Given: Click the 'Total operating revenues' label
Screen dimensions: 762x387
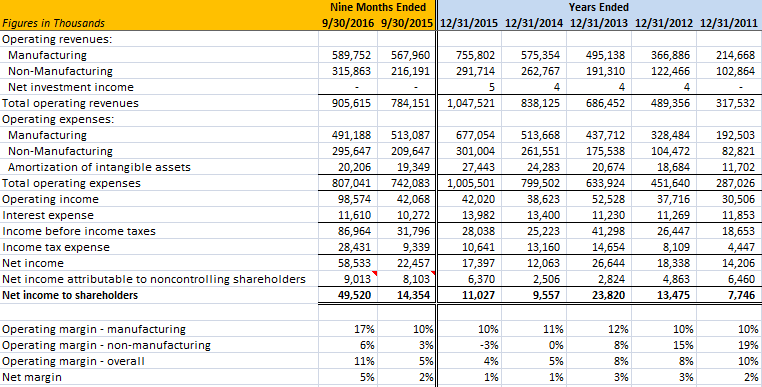Looking at the screenshot, I should [70, 103].
